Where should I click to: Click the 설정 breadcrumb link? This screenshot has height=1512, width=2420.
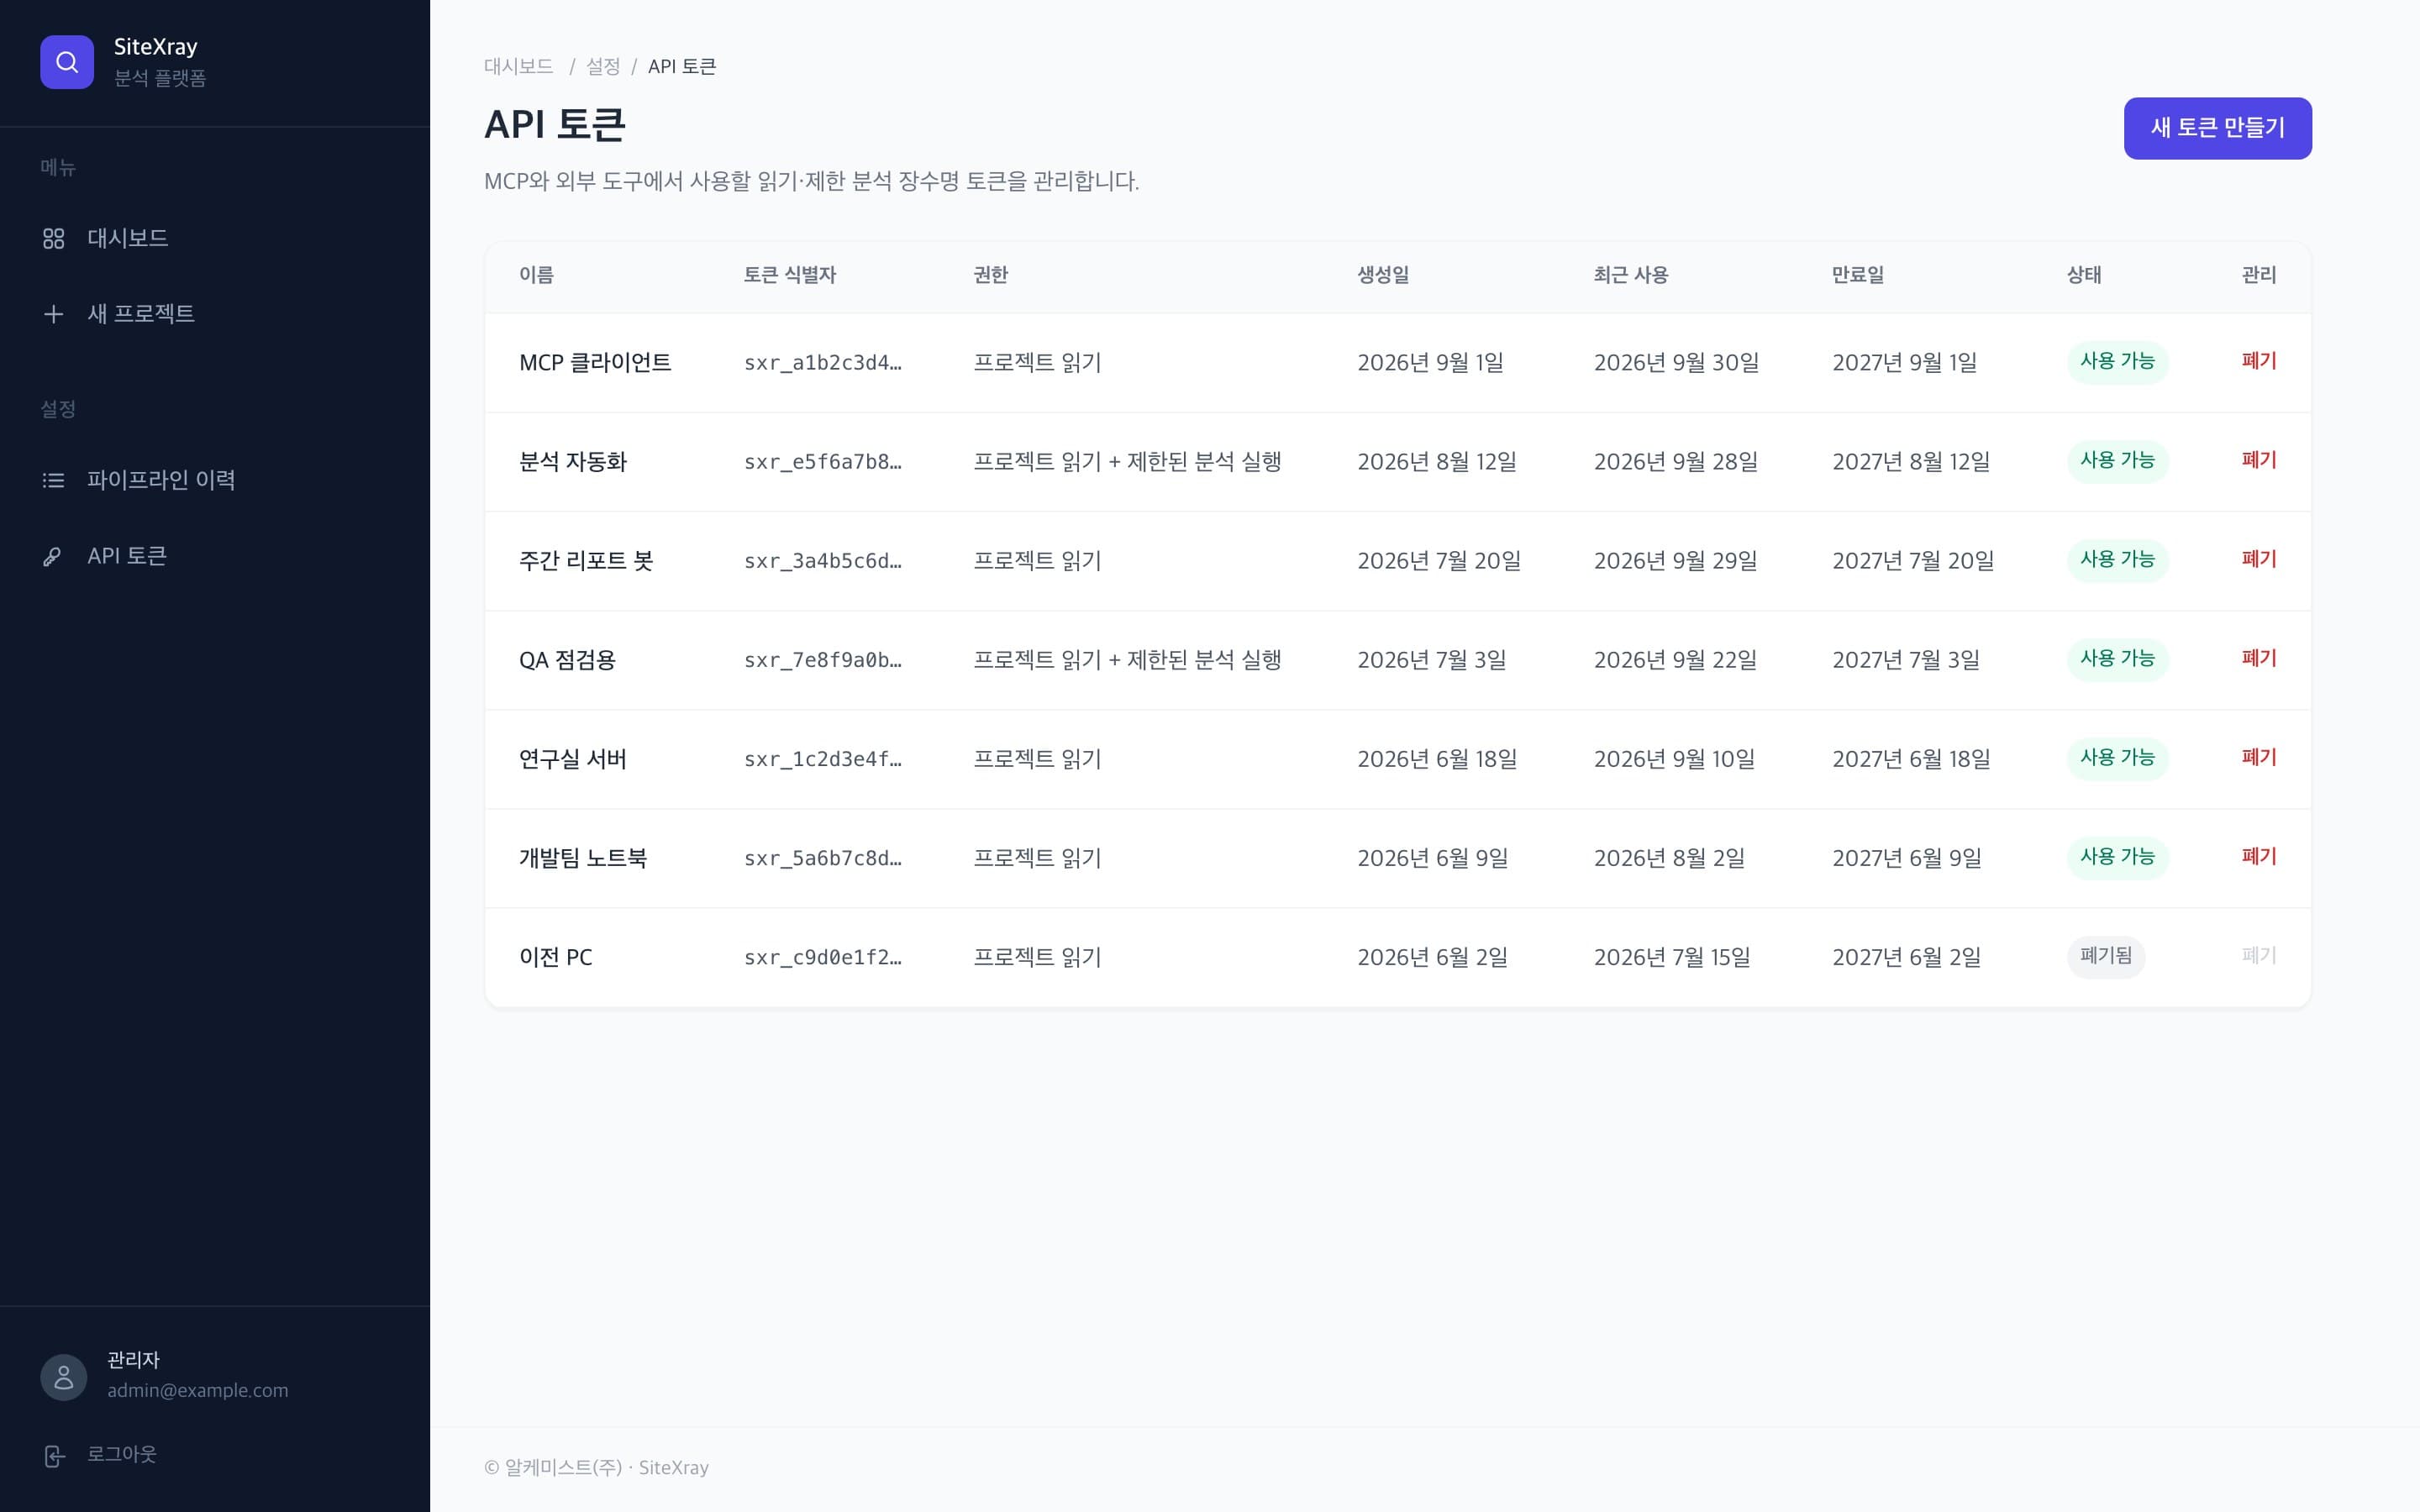pos(603,66)
